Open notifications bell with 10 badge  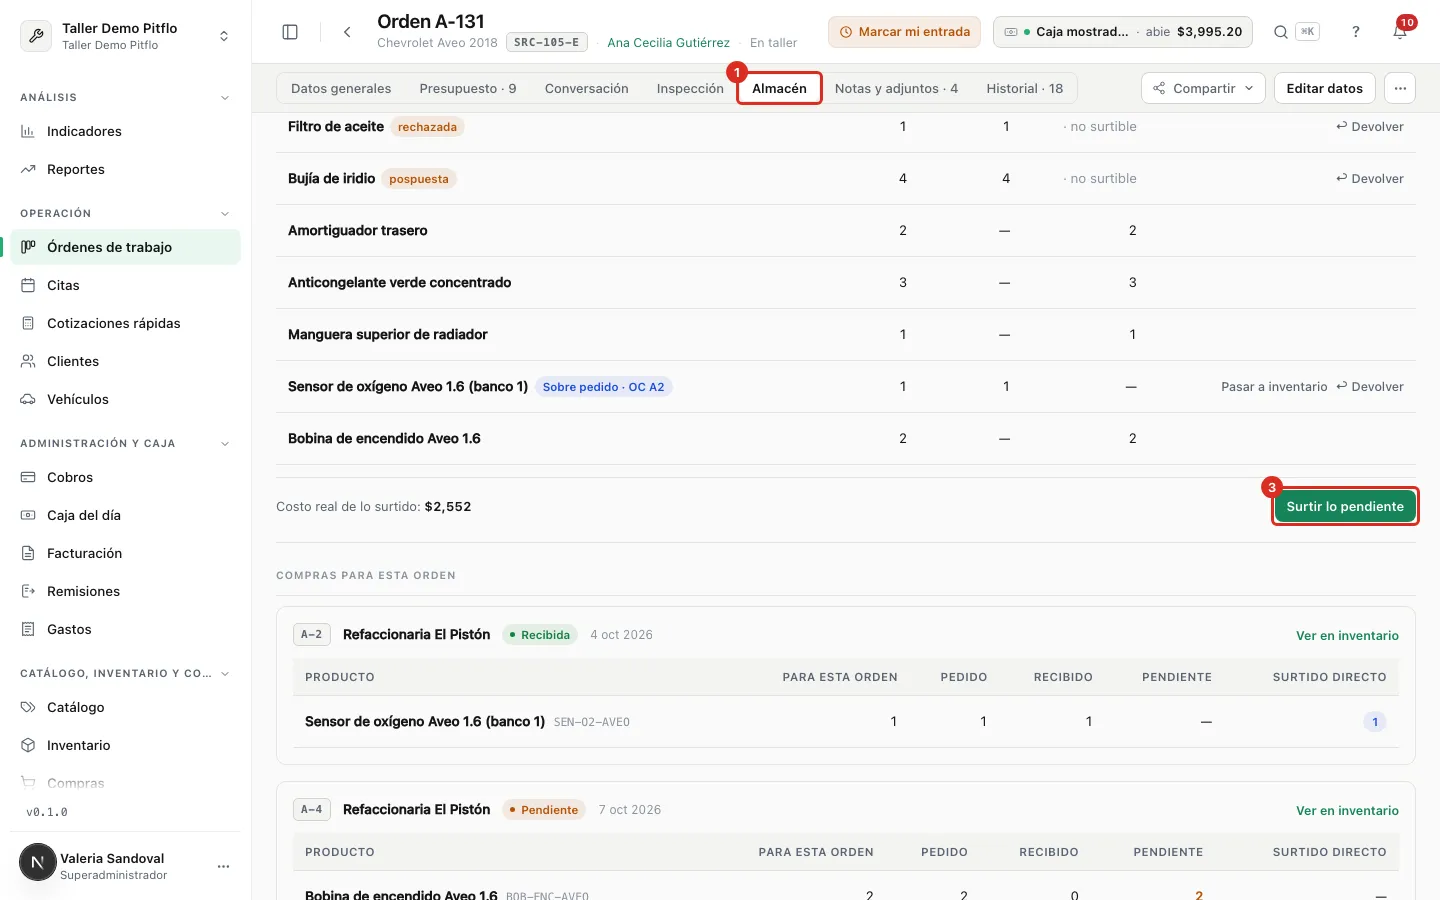[x=1400, y=32]
